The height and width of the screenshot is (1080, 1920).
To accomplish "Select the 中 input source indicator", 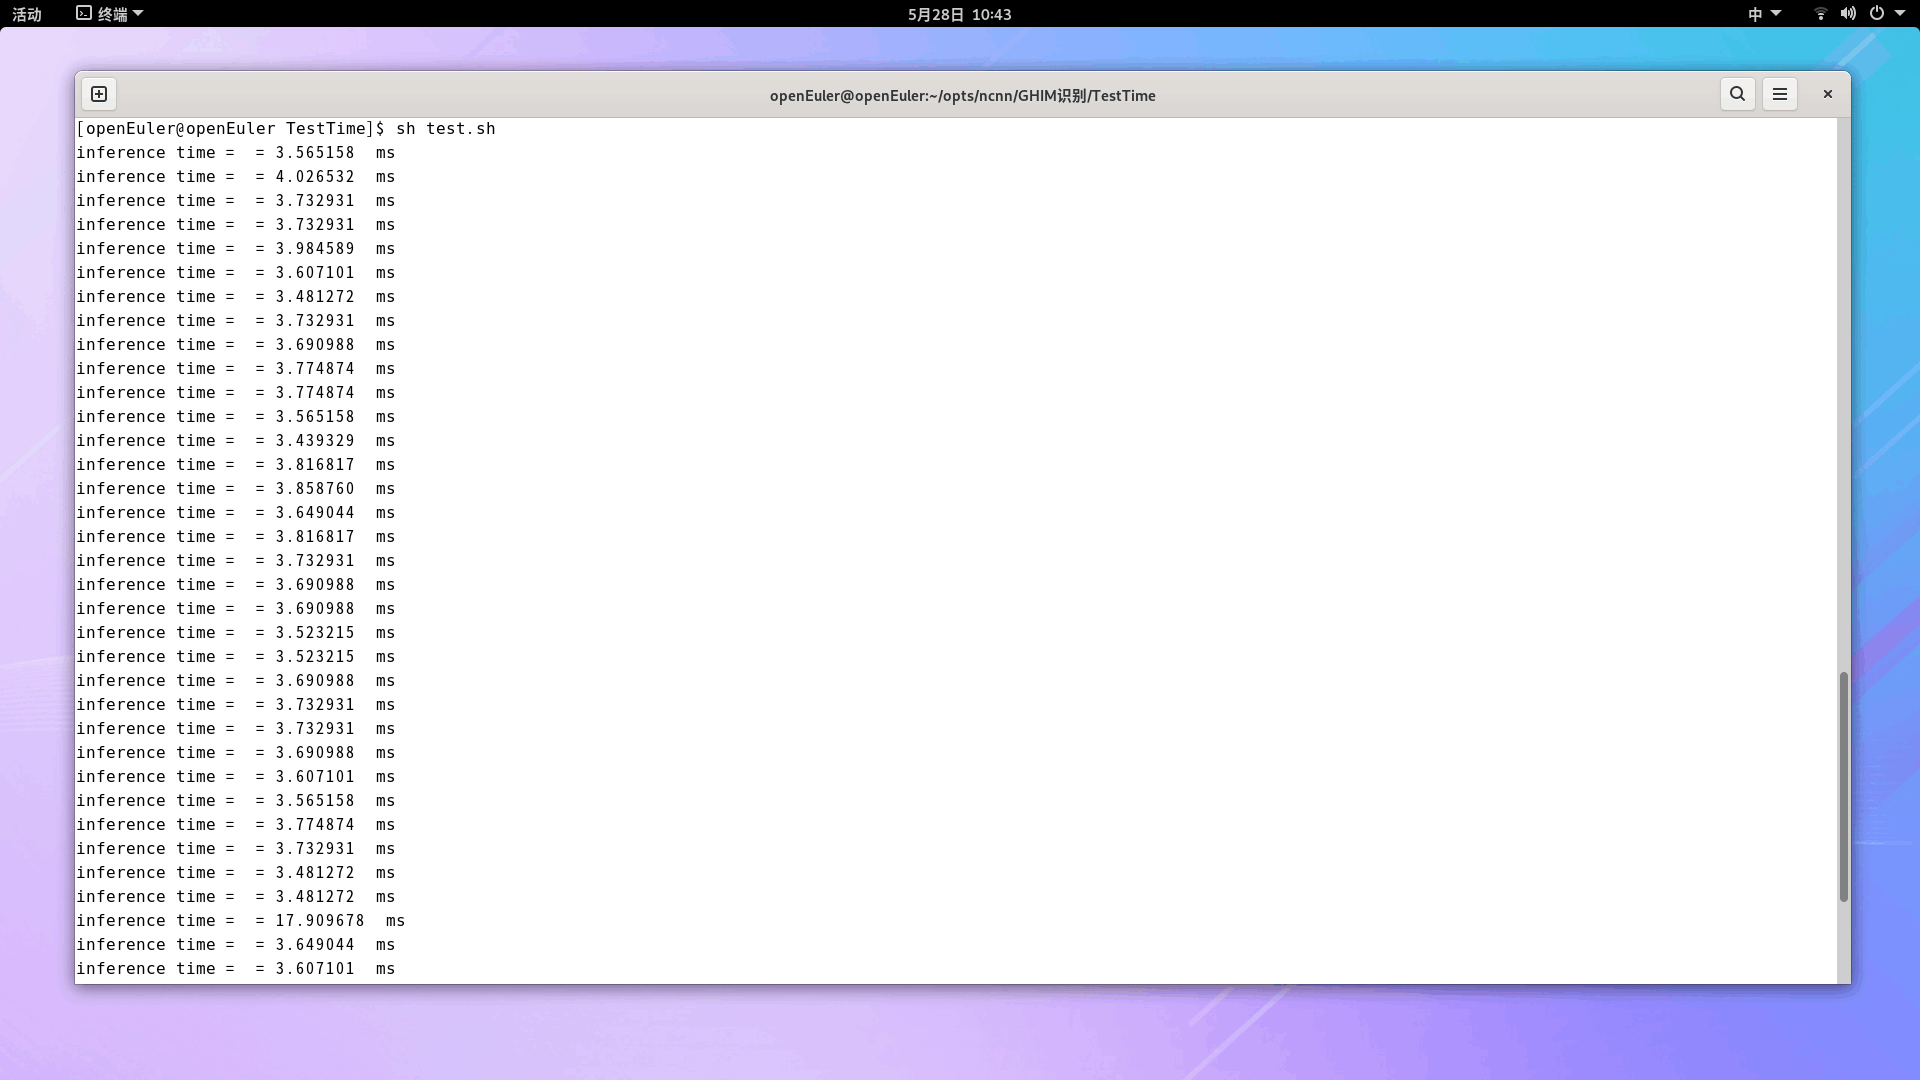I will point(1755,14).
